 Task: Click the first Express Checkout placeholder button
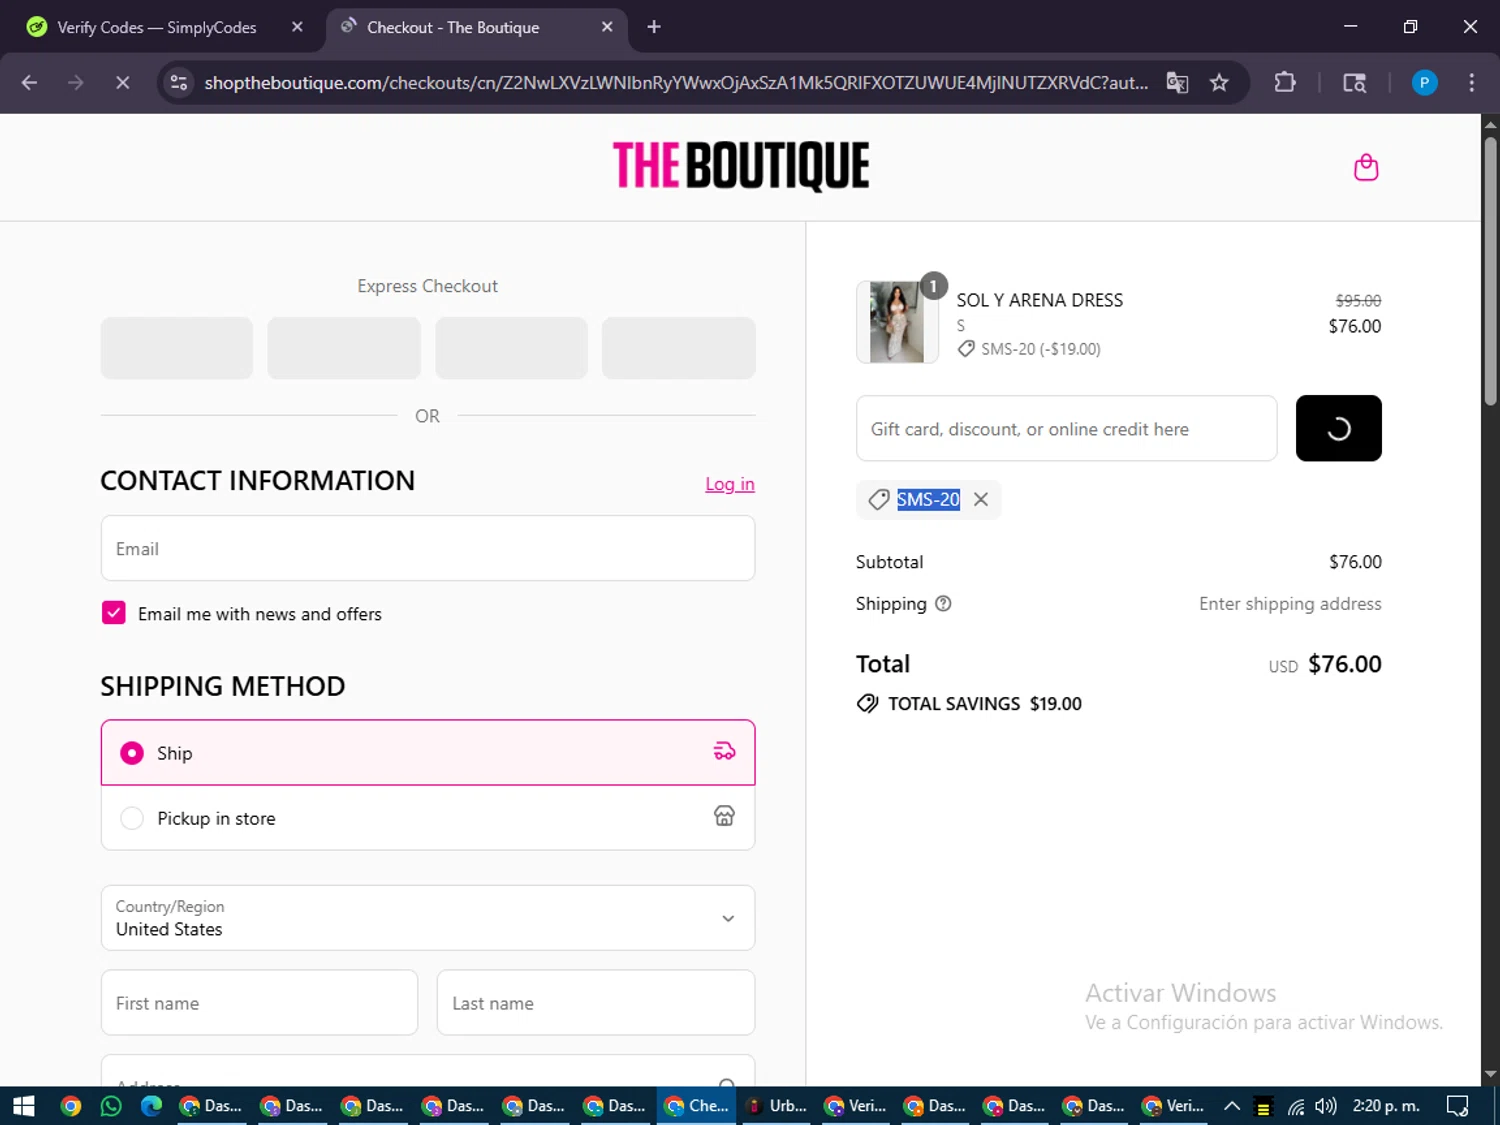pyautogui.click(x=177, y=348)
